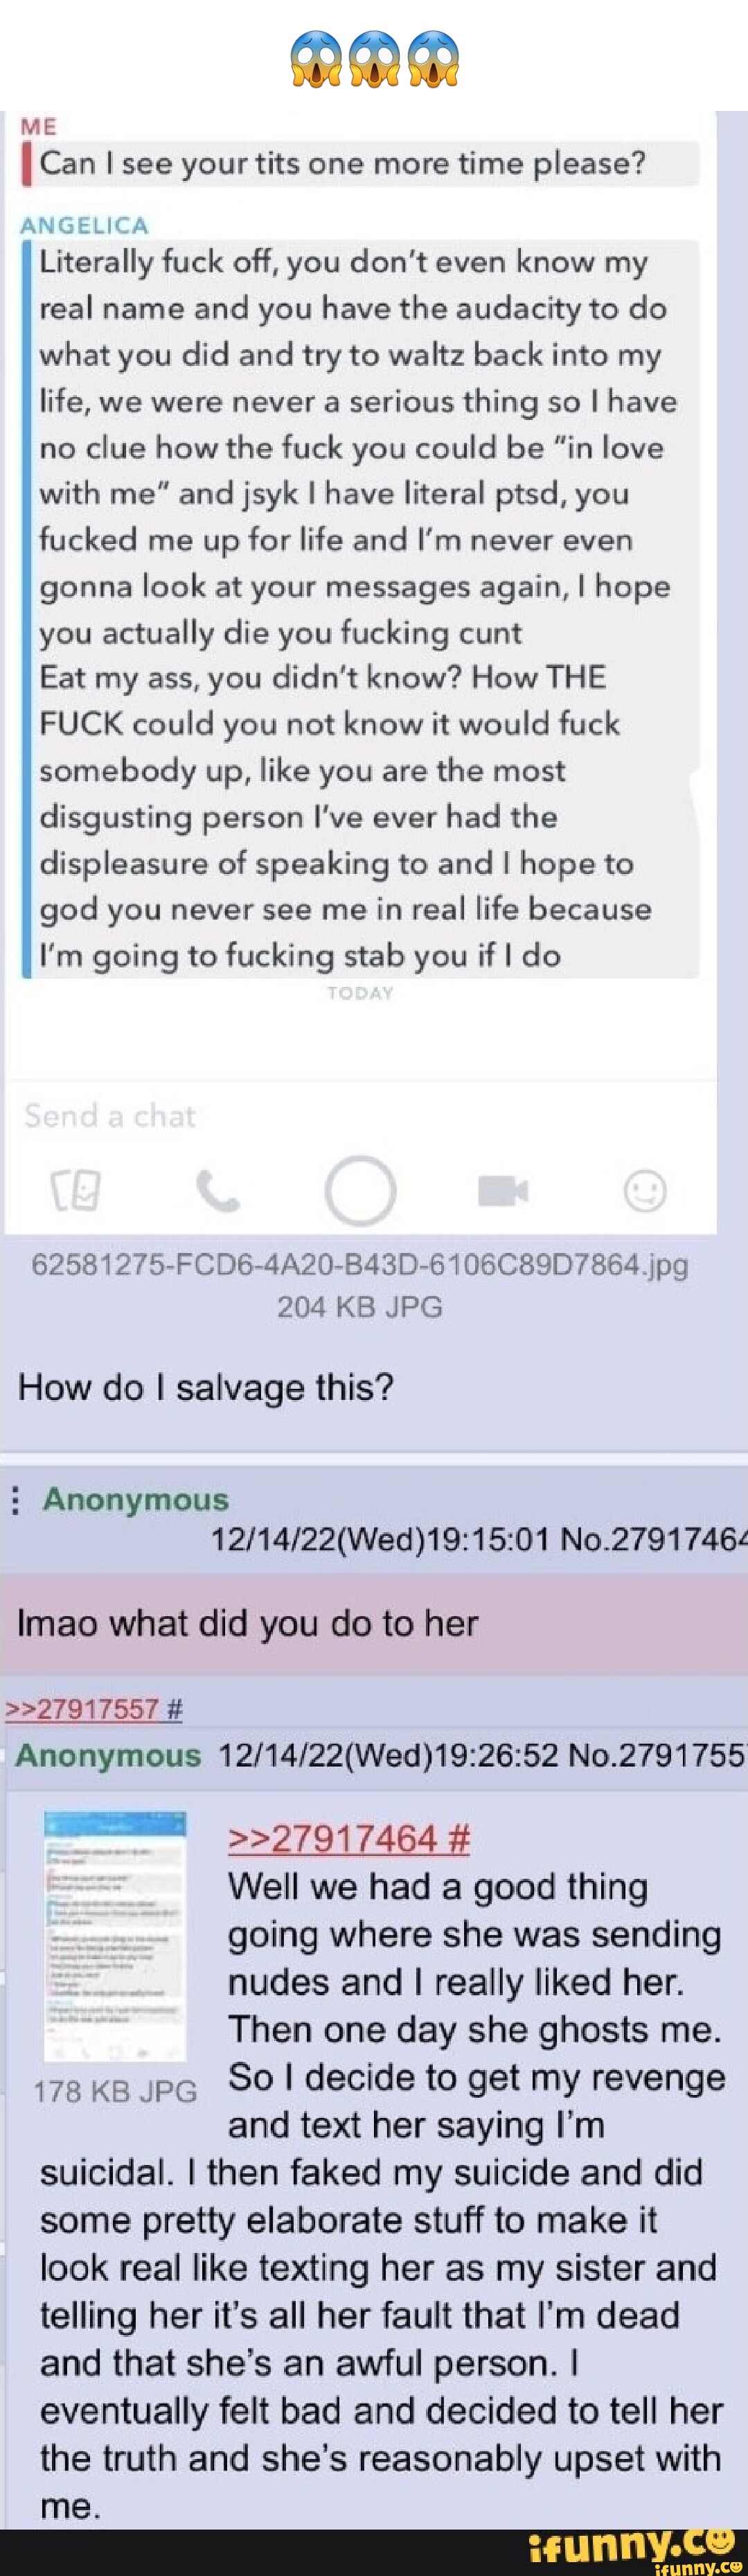Open the three-dot post menu beside Anonymous
Image resolution: width=748 pixels, height=2576 pixels.
(x=14, y=1499)
